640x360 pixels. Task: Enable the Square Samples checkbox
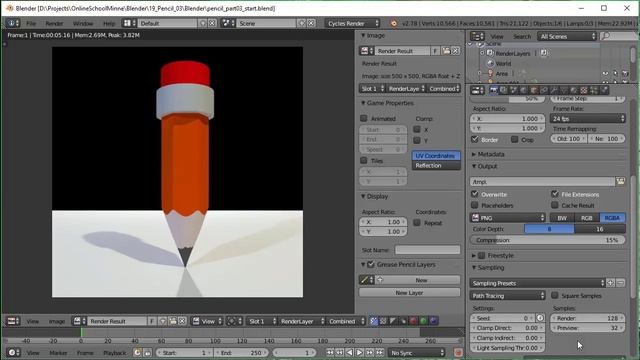[x=555, y=295]
